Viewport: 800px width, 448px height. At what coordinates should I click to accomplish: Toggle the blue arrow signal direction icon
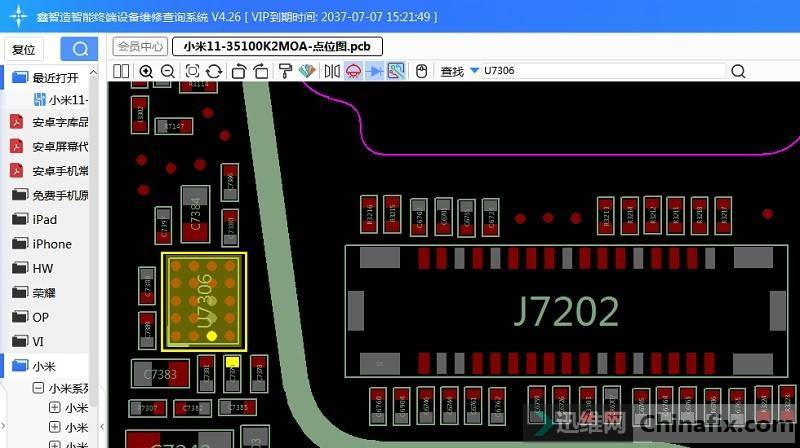(375, 71)
